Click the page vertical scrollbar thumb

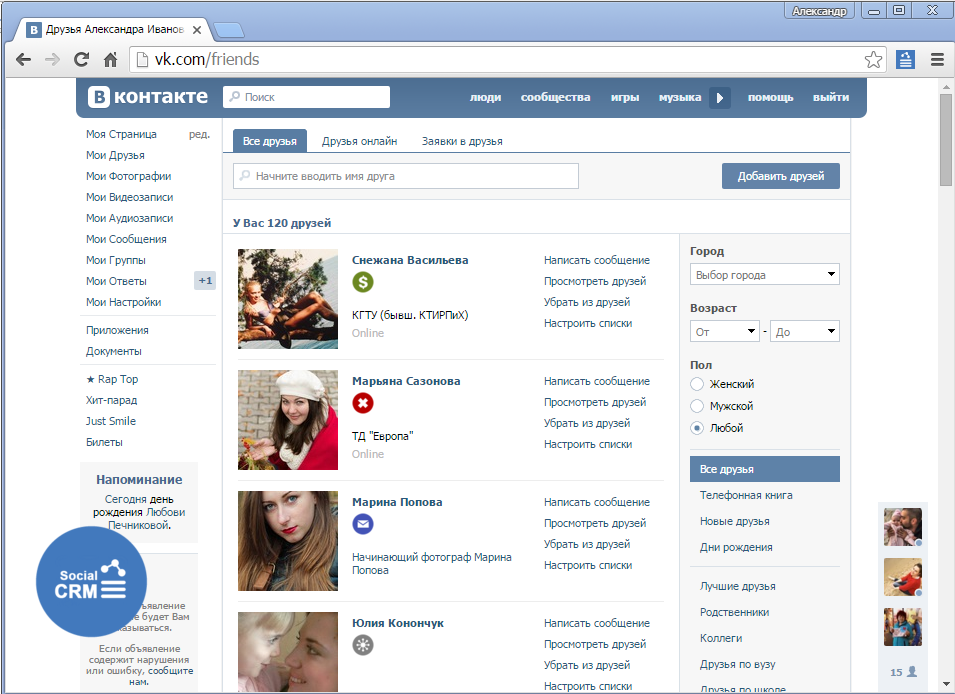[x=945, y=140]
